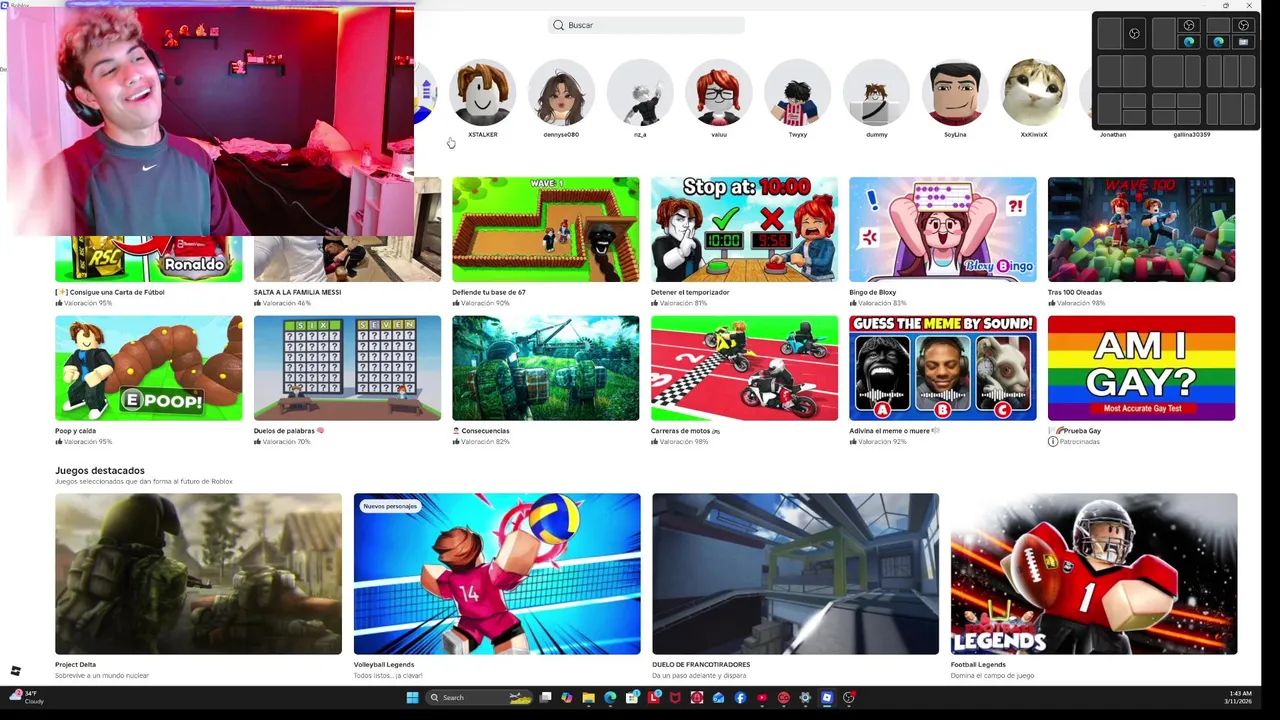Open Duelos de palabras game thumbnail

[x=347, y=368]
